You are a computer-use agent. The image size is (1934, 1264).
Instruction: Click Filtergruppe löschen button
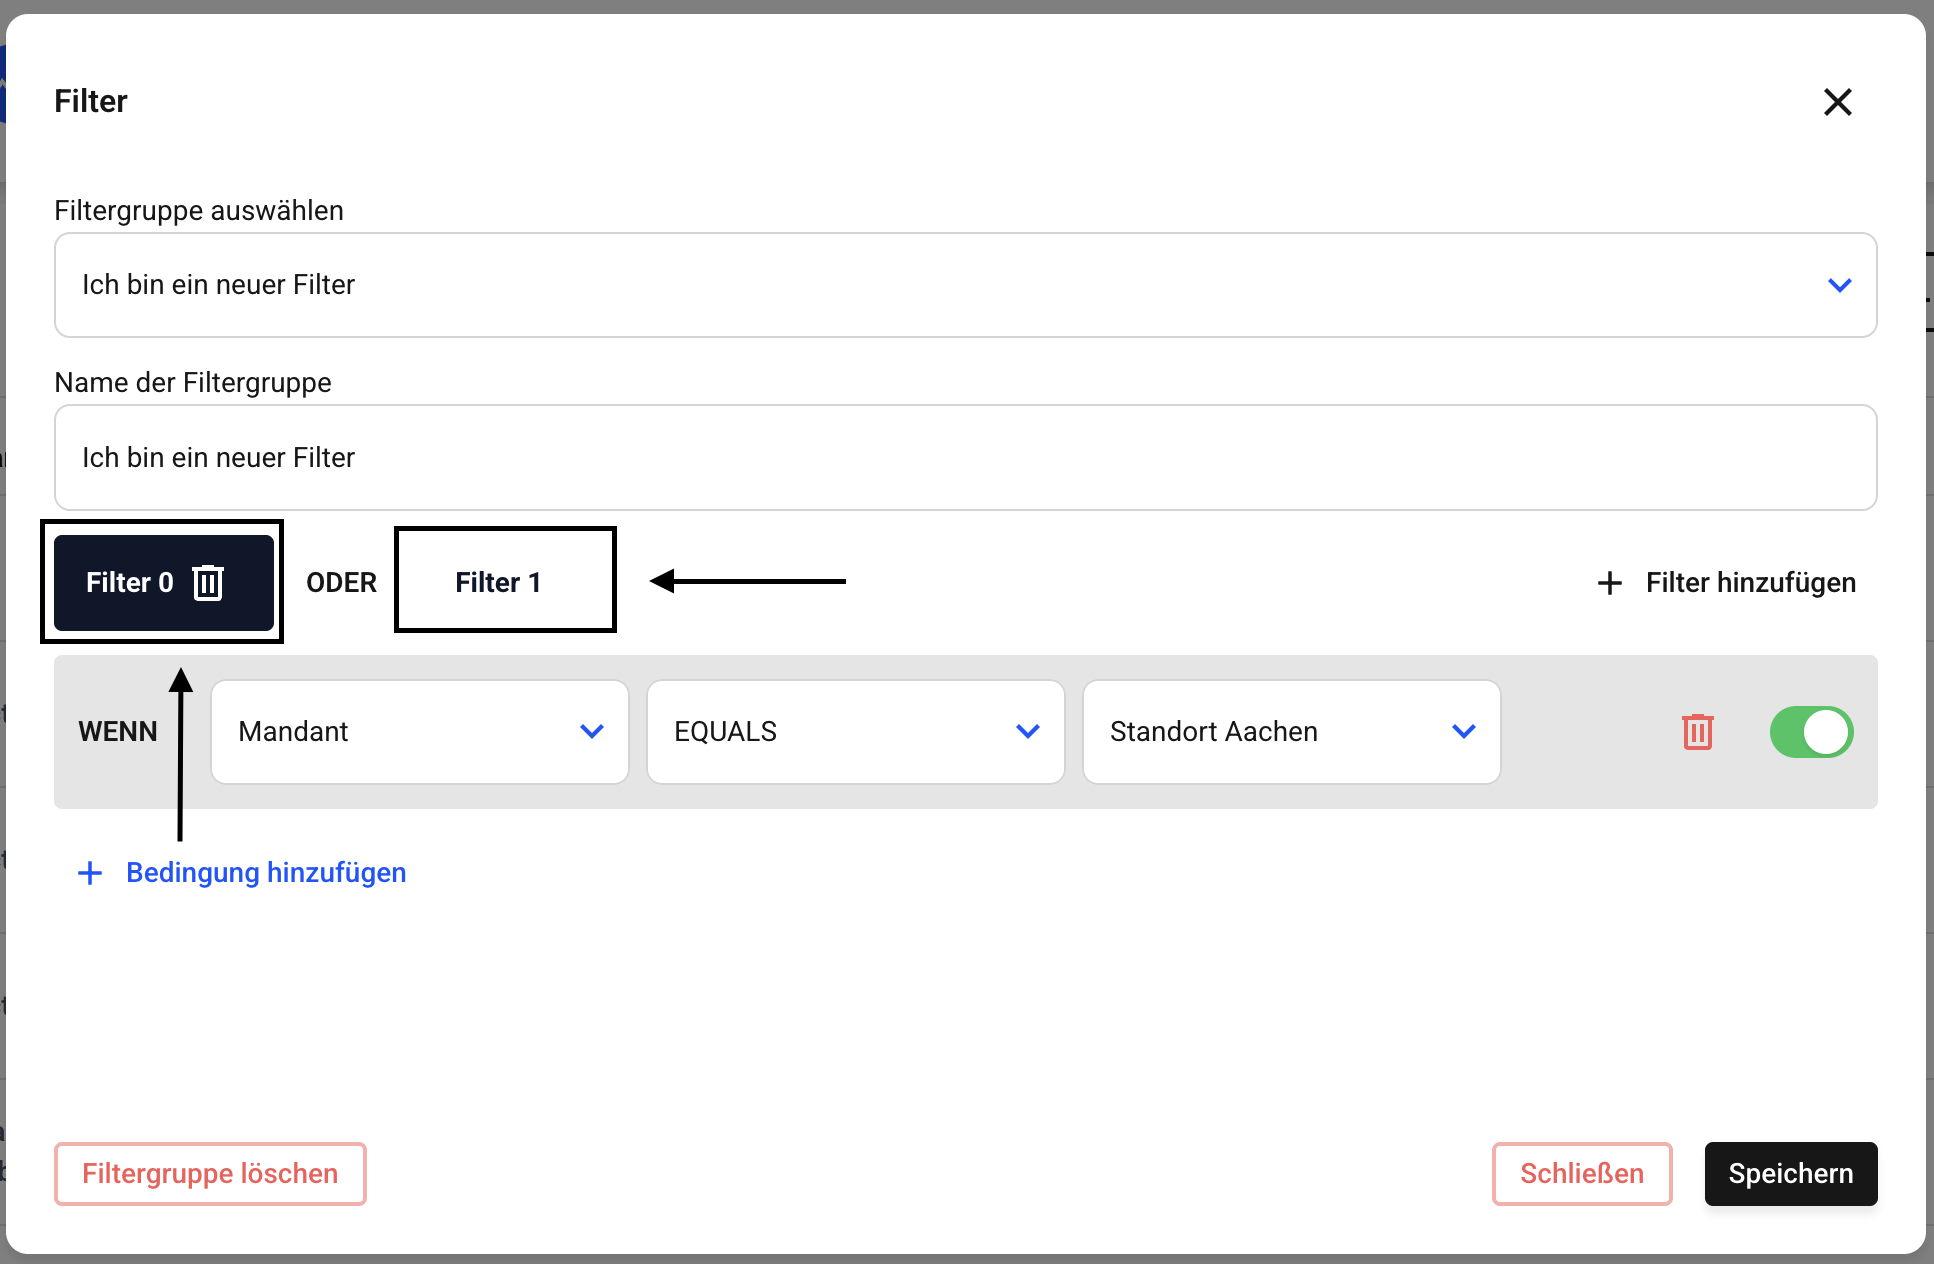210,1174
